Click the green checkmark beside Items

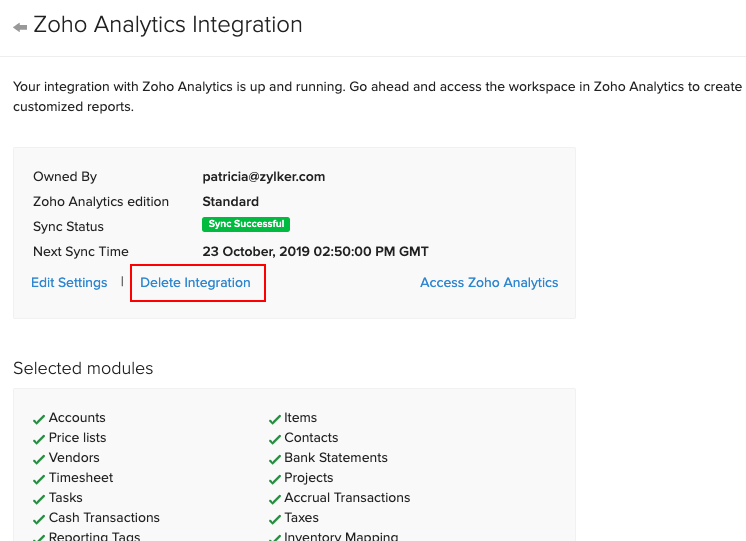click(x=275, y=419)
